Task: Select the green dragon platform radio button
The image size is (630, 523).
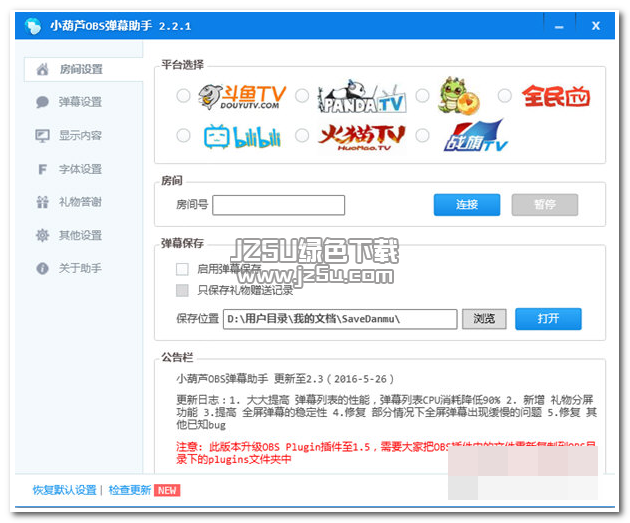Action: [x=422, y=96]
